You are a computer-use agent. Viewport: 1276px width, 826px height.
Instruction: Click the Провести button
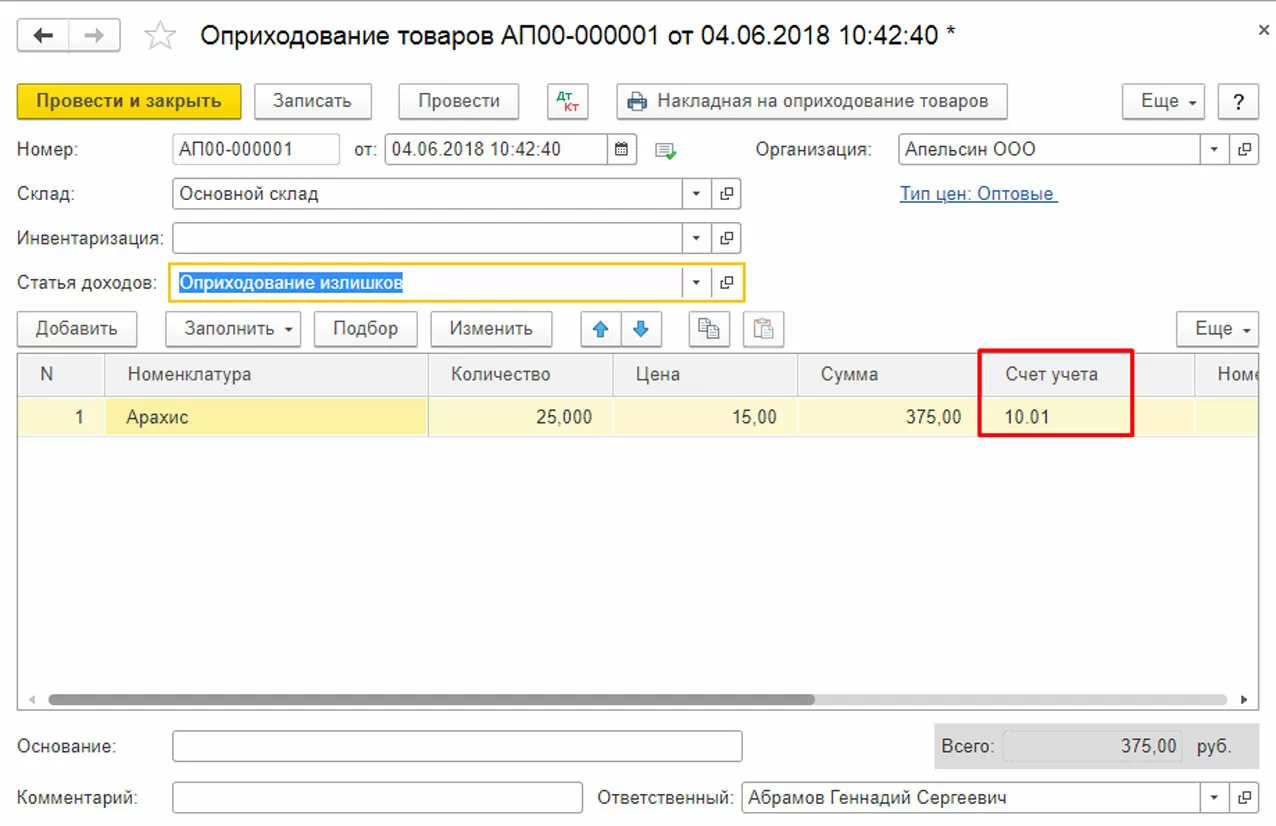click(x=459, y=101)
